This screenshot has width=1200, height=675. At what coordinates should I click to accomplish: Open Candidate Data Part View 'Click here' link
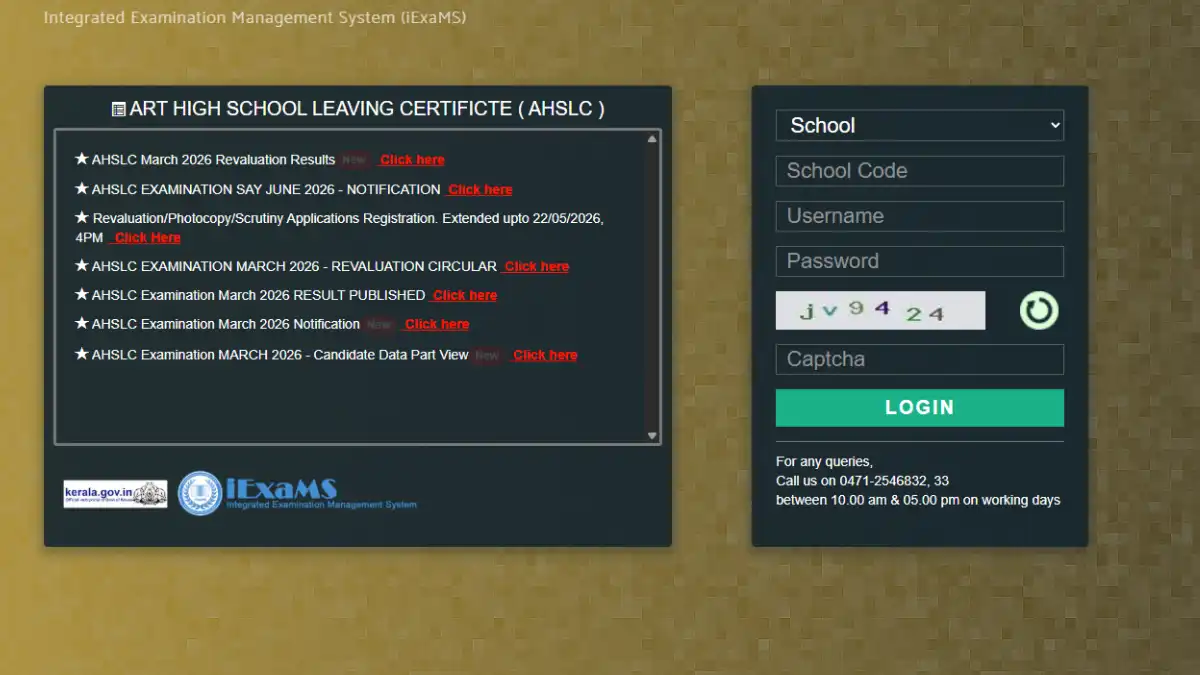coord(545,355)
